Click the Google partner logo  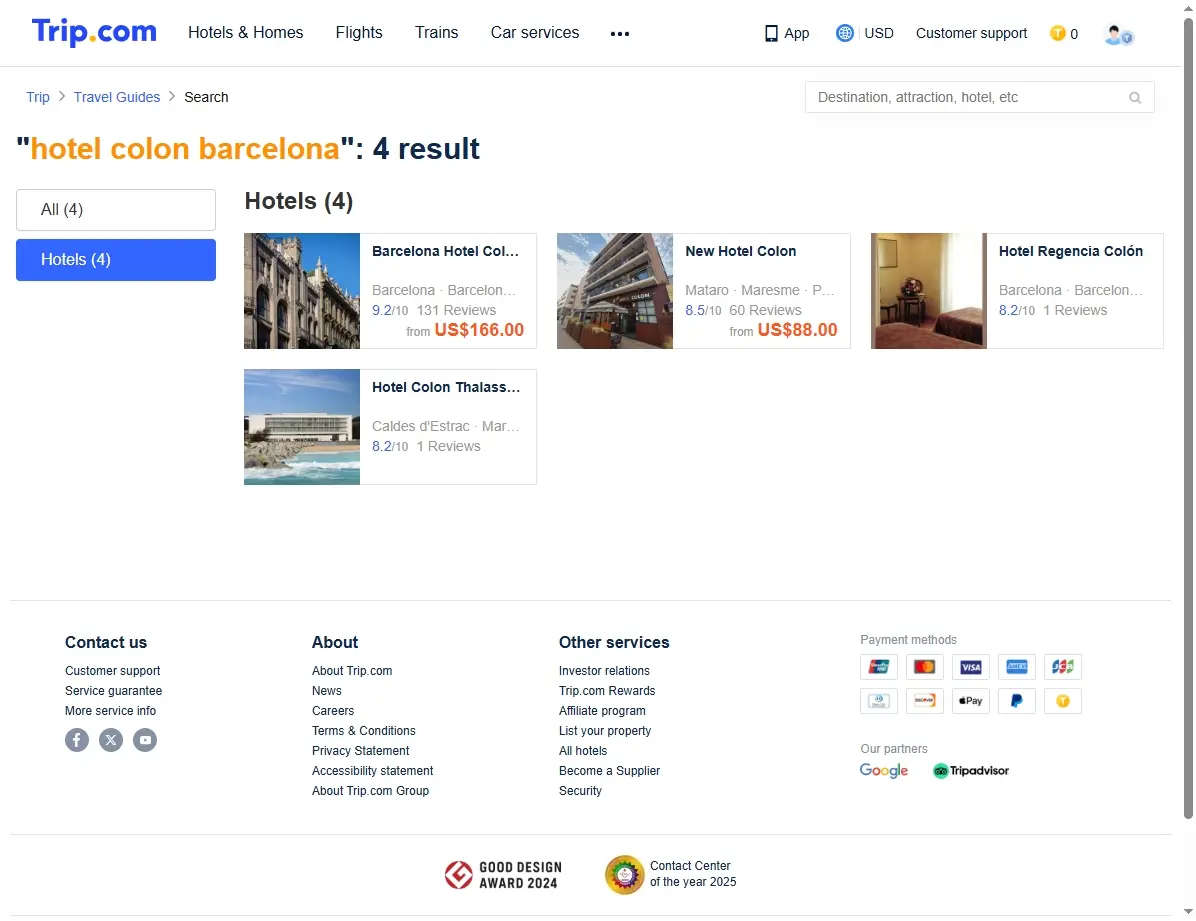(x=883, y=771)
